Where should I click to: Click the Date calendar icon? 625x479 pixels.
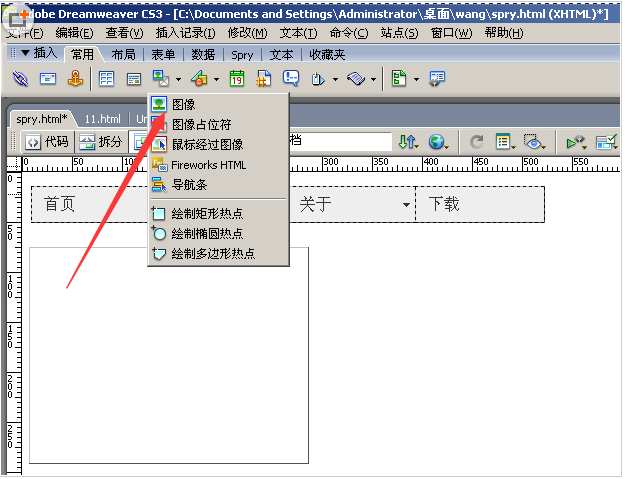[x=237, y=79]
